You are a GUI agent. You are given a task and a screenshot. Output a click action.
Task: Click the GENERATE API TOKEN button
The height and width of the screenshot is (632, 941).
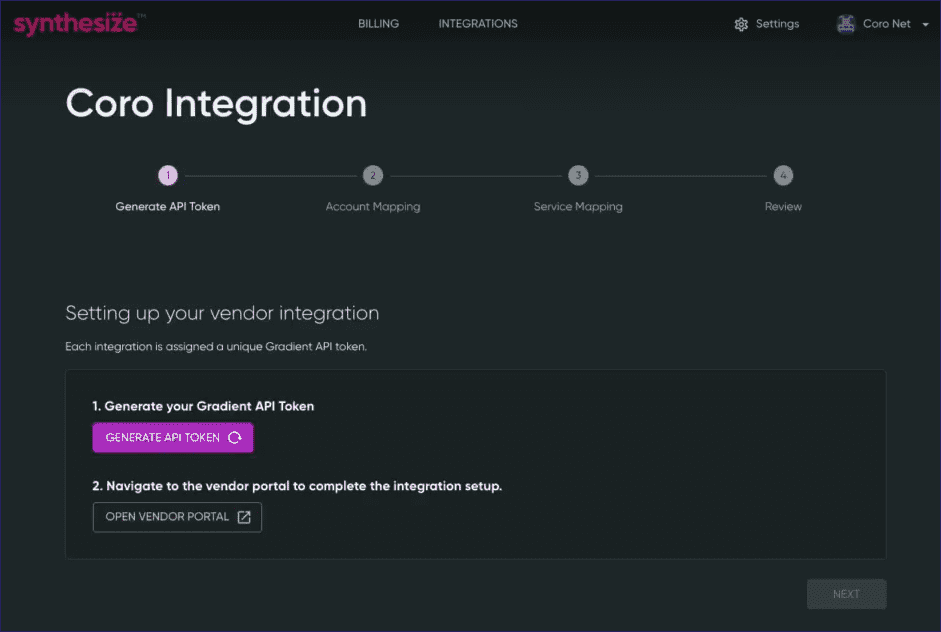tap(172, 437)
